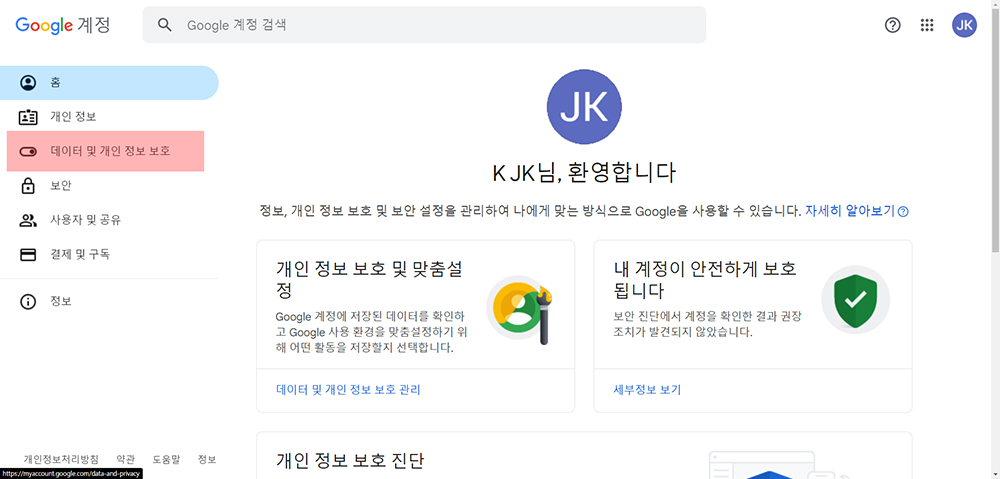This screenshot has width=1000, height=479.
Task: Click the 내 계정이 안전하게 보호됩니다 heading
Action: click(x=704, y=279)
